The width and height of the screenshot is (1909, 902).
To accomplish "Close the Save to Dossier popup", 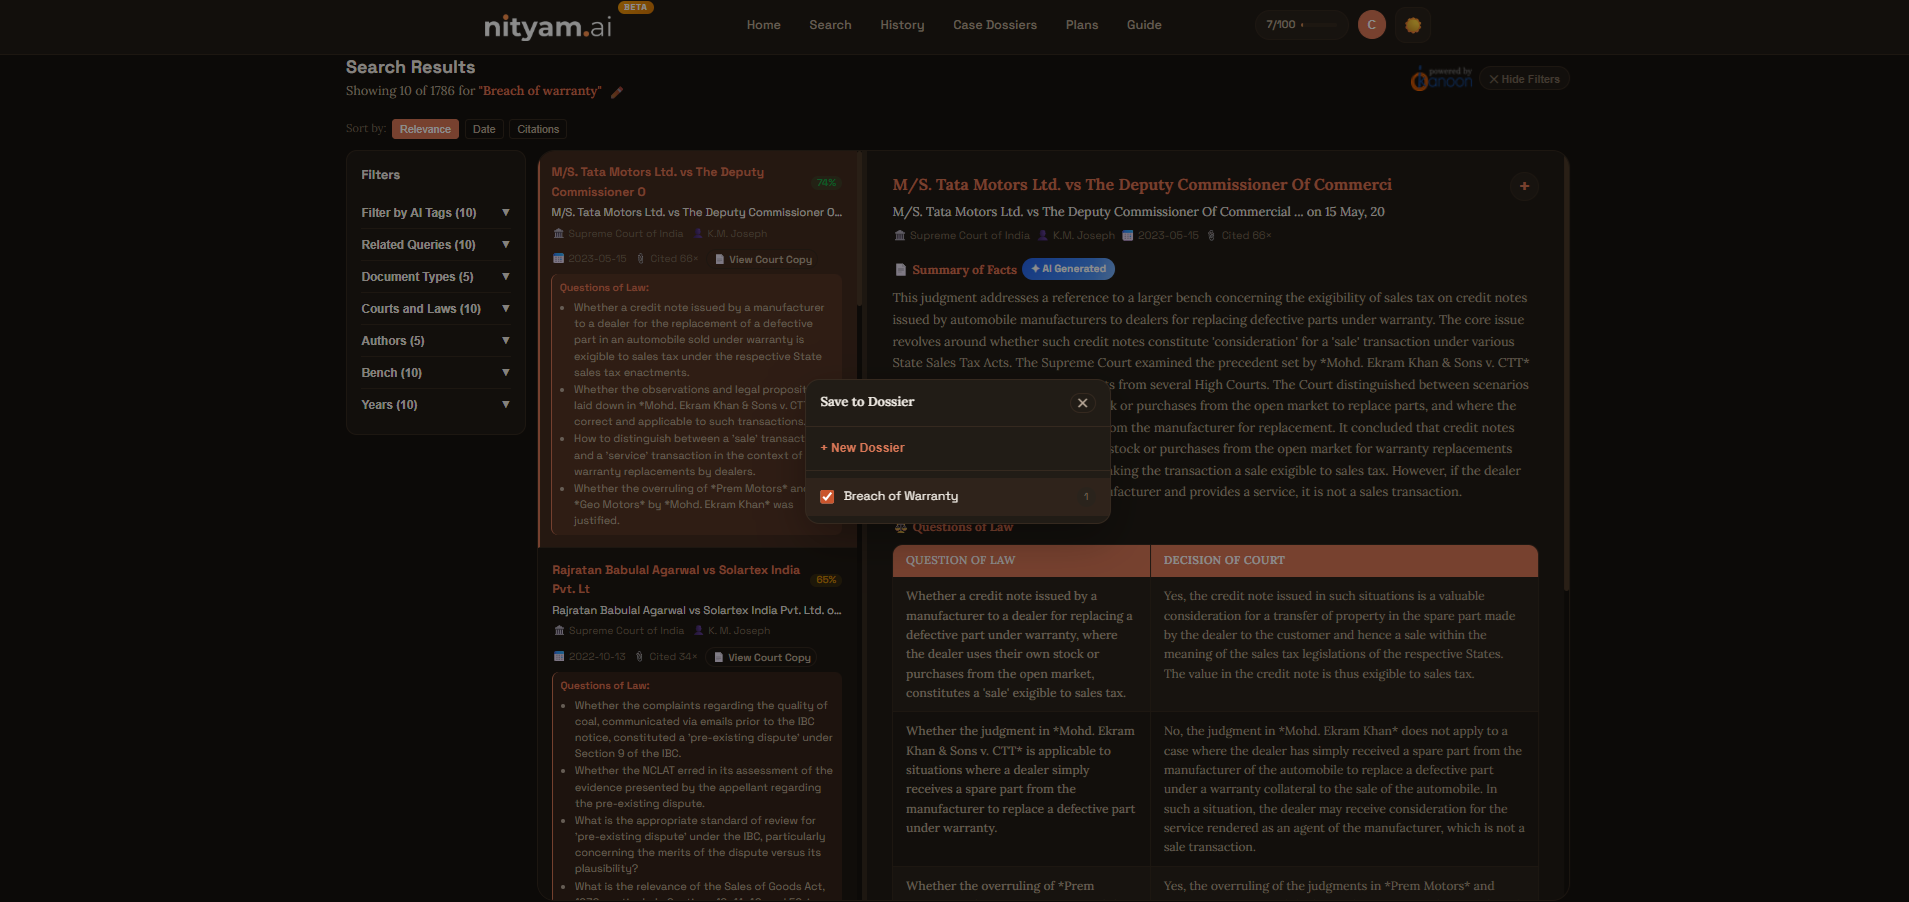I will (1082, 403).
